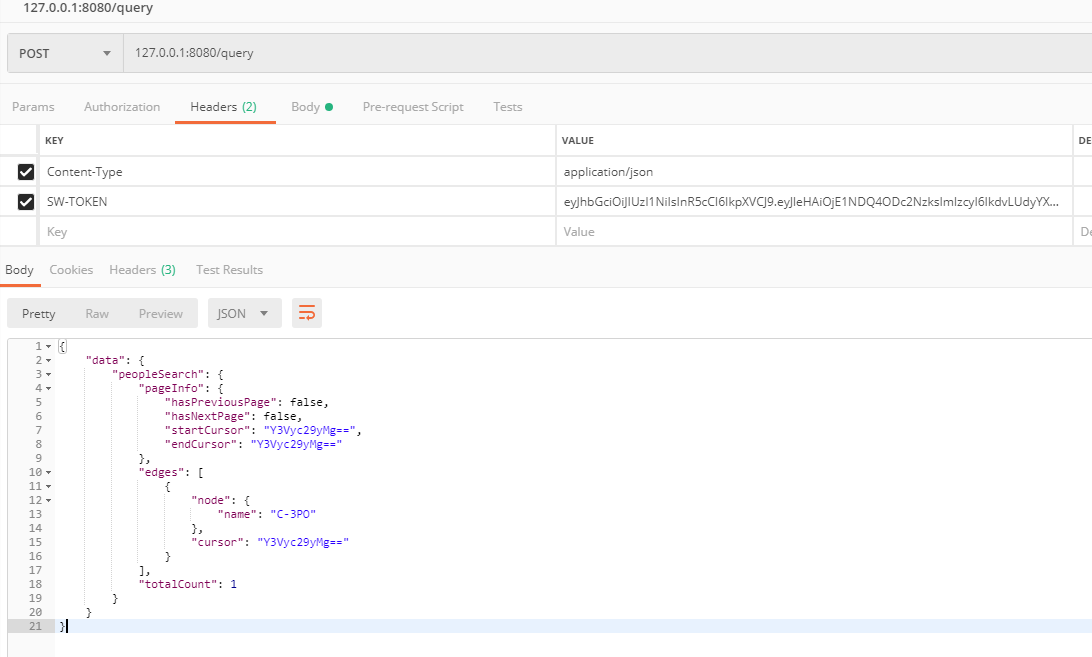Click the "C-3PO" name value
This screenshot has height=657, width=1092.
292,514
